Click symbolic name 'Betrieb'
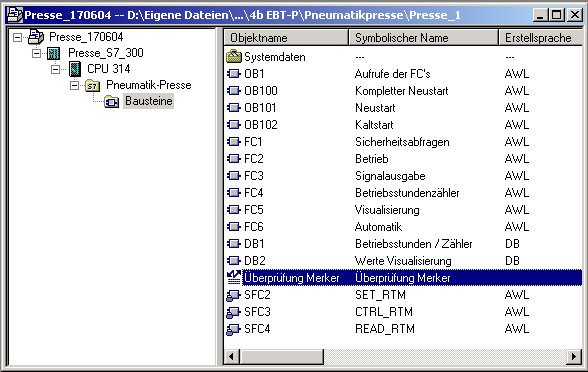This screenshot has height=372, width=588. click(372, 159)
